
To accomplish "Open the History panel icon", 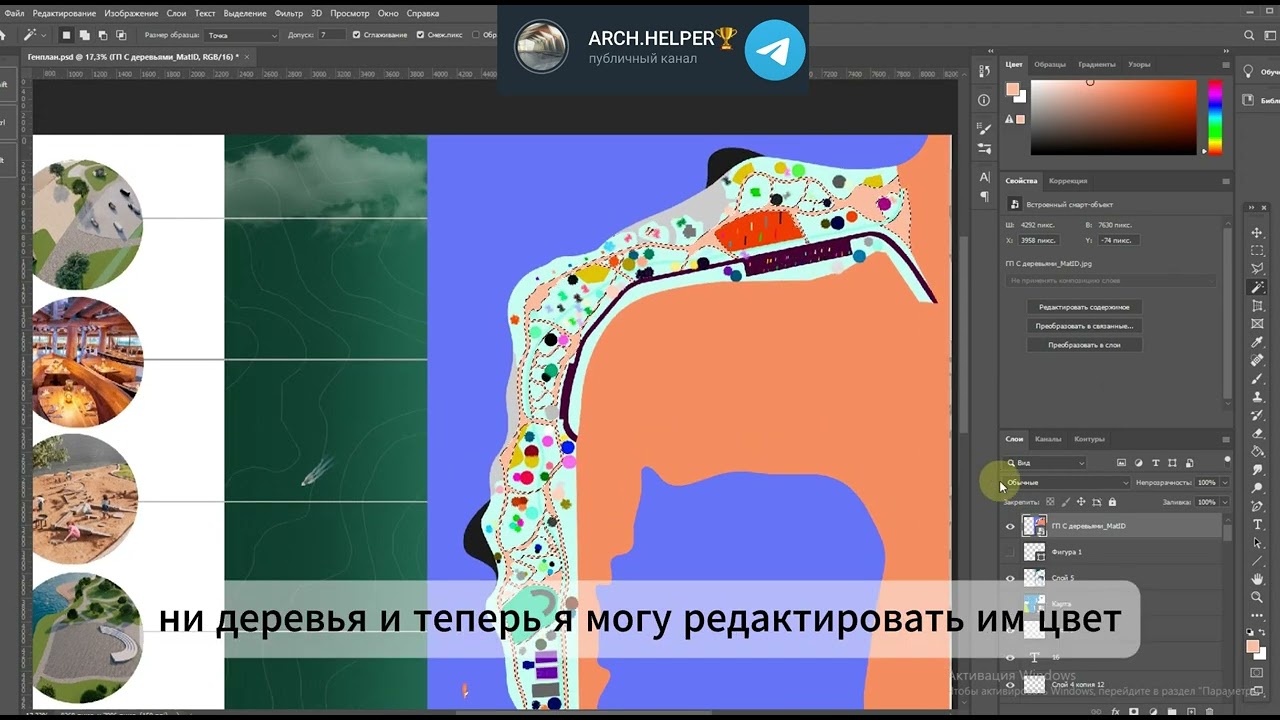I will click(984, 72).
